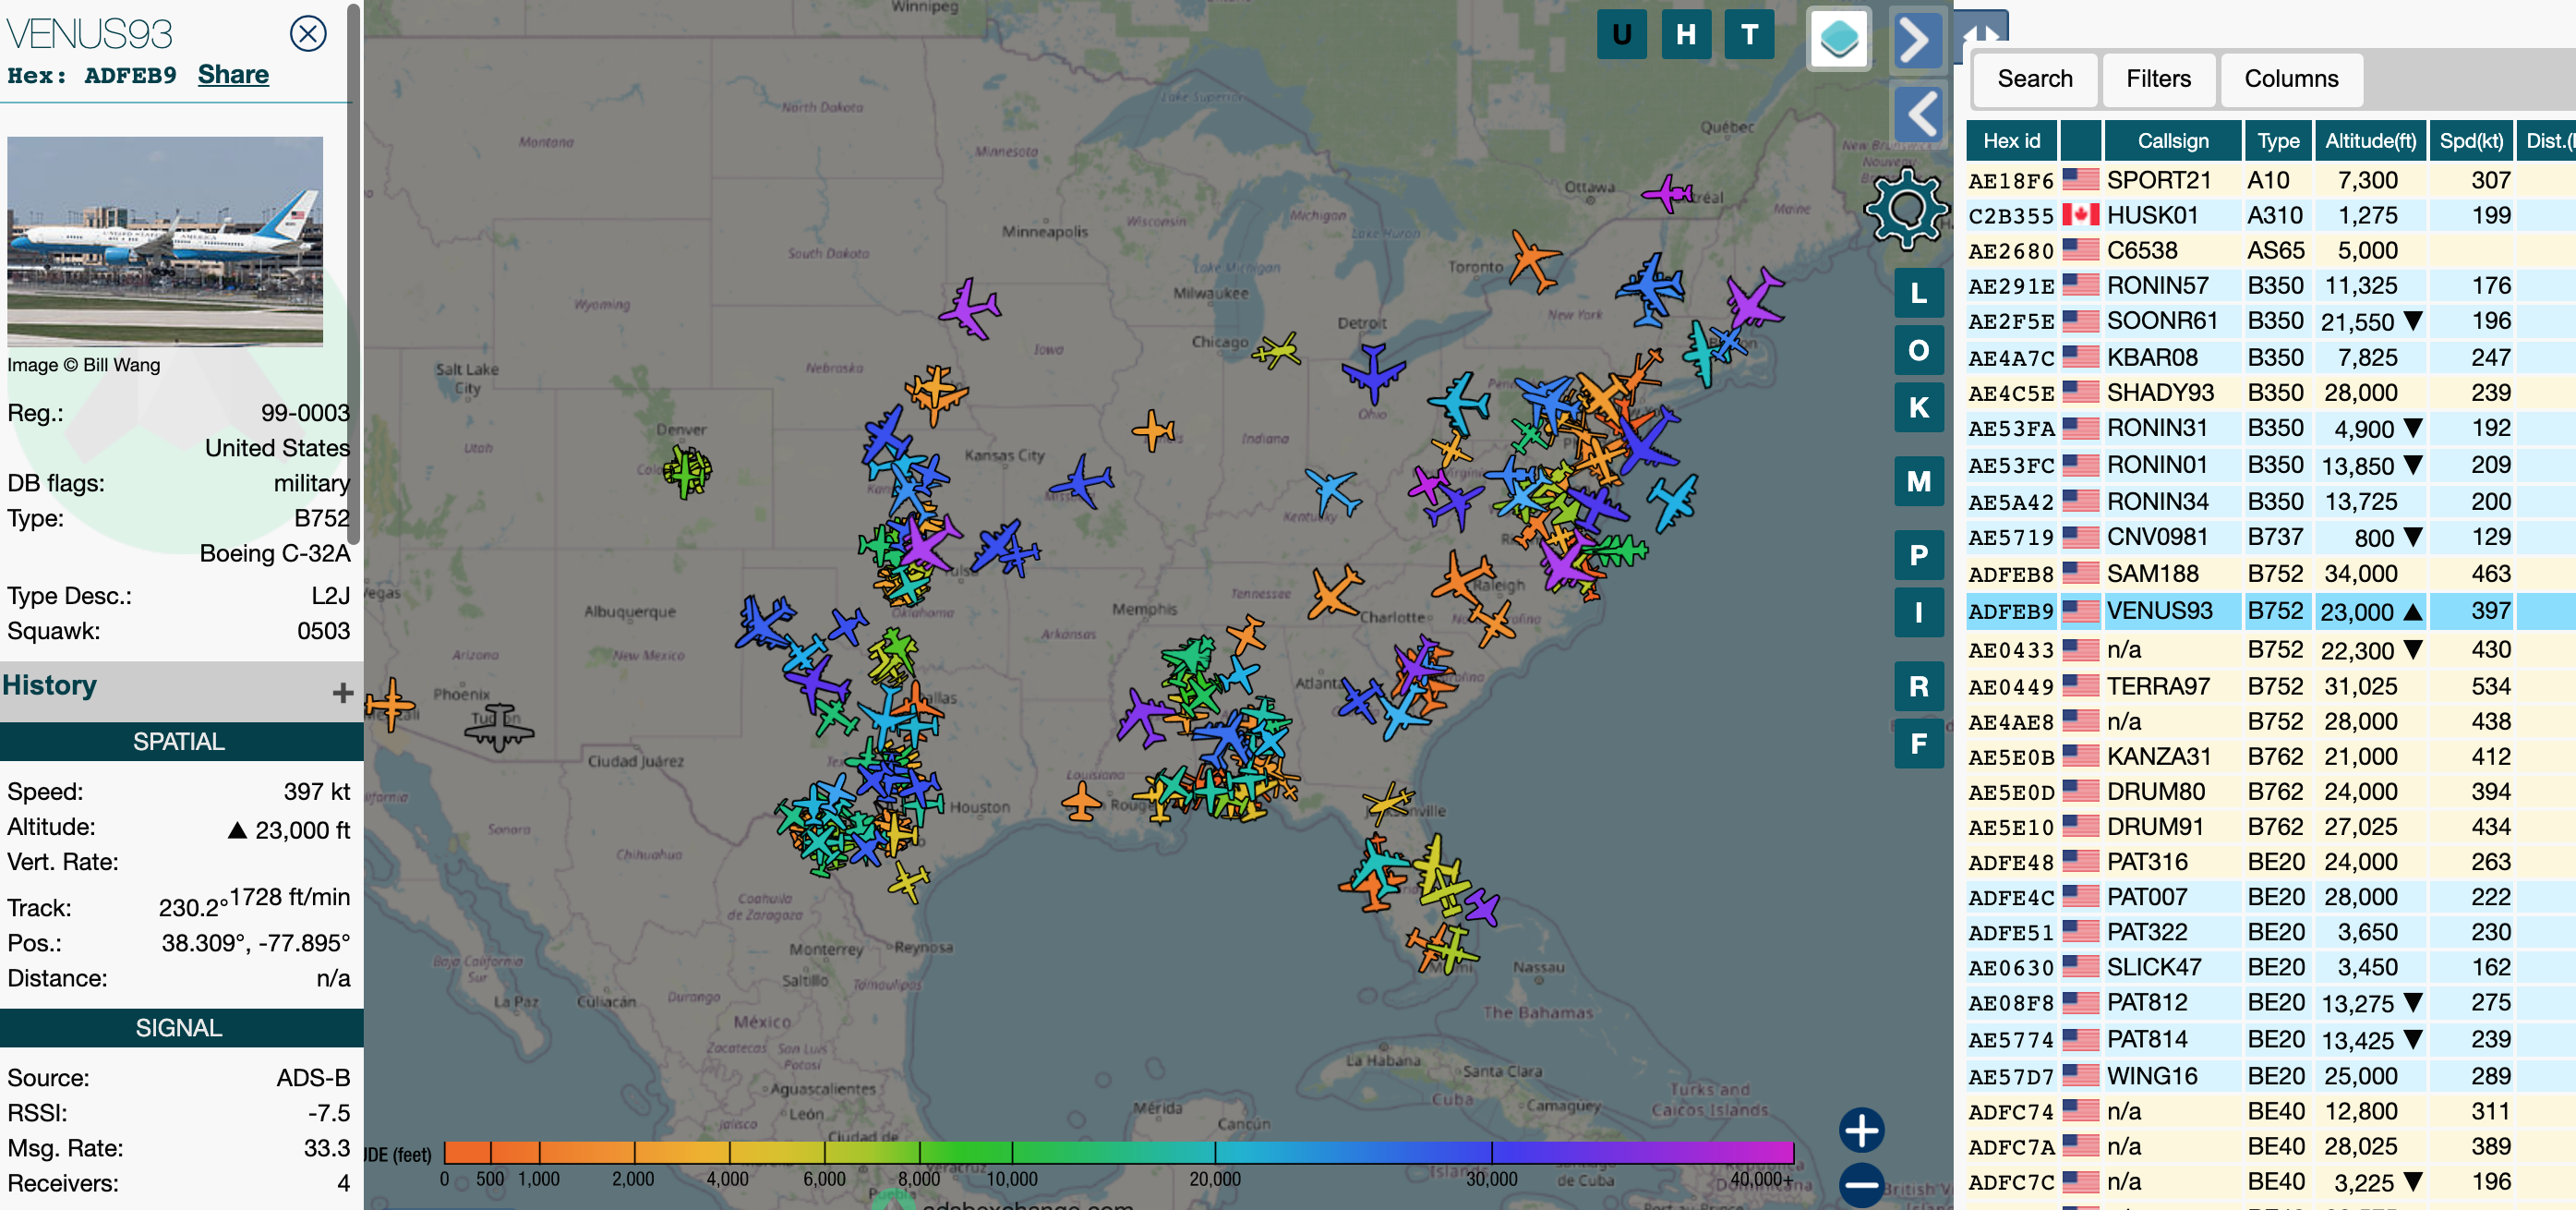Select the highlighted VENUS93 row
Screen dimensions: 2576x1210
coord(2270,611)
